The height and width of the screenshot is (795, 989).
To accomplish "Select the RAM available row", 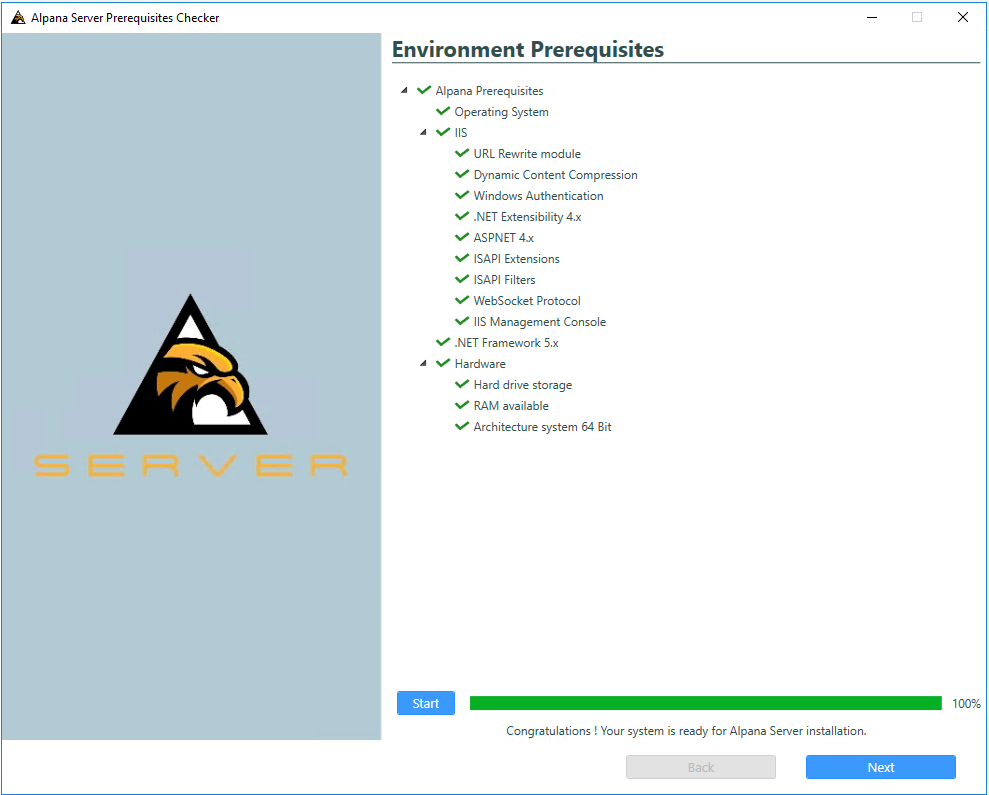I will pos(501,406).
